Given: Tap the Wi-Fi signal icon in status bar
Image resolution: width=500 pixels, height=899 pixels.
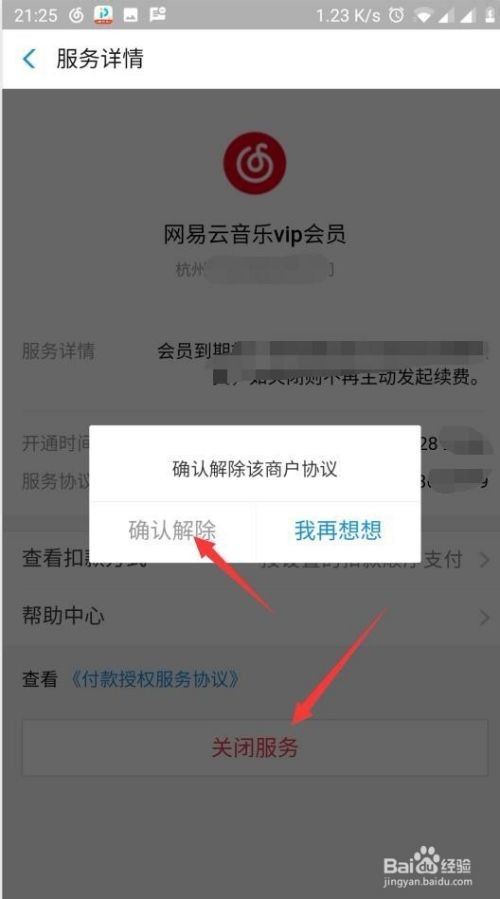Looking at the screenshot, I should (424, 16).
